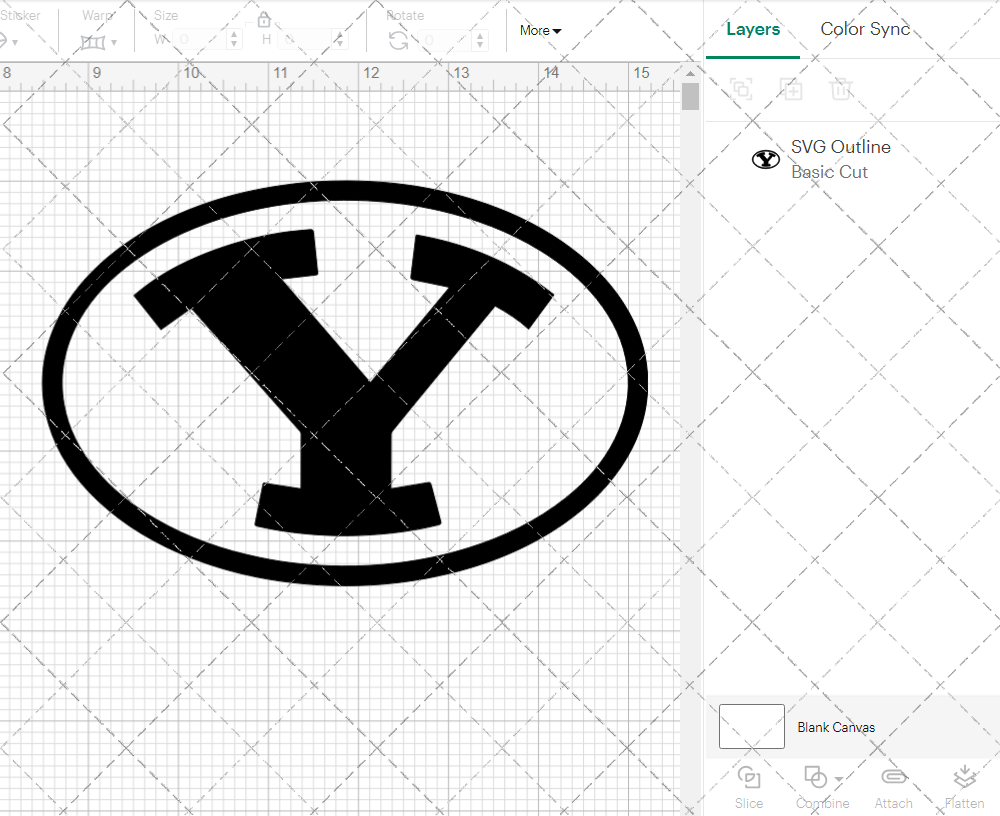Switch to the Color Sync tab
This screenshot has width=1000, height=816.
coord(865,29)
